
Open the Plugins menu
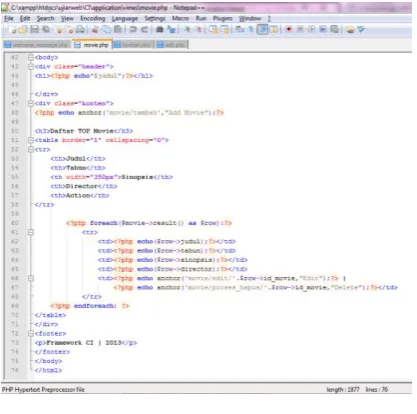click(x=223, y=19)
